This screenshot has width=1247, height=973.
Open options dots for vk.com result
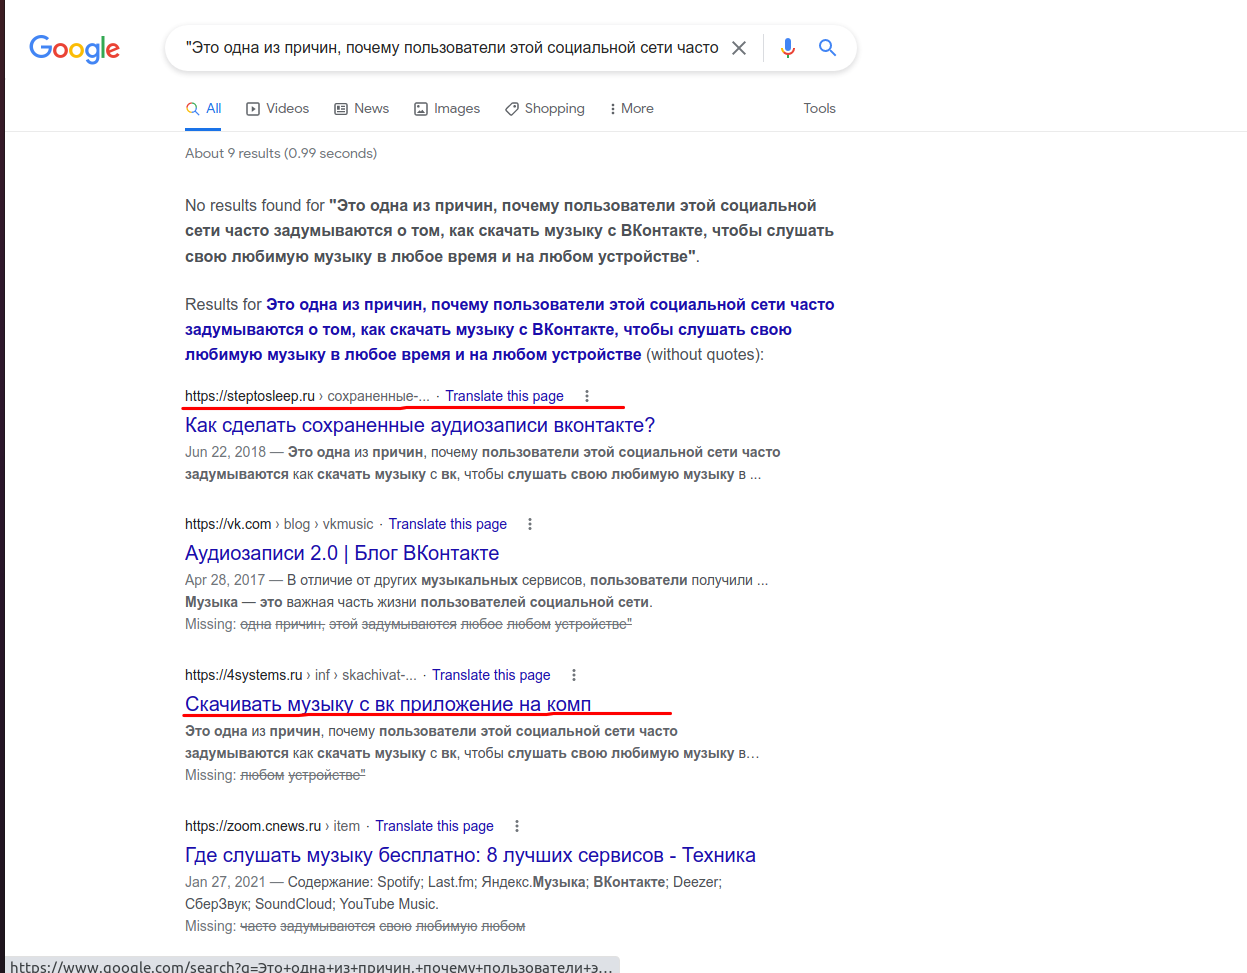pyautogui.click(x=530, y=524)
